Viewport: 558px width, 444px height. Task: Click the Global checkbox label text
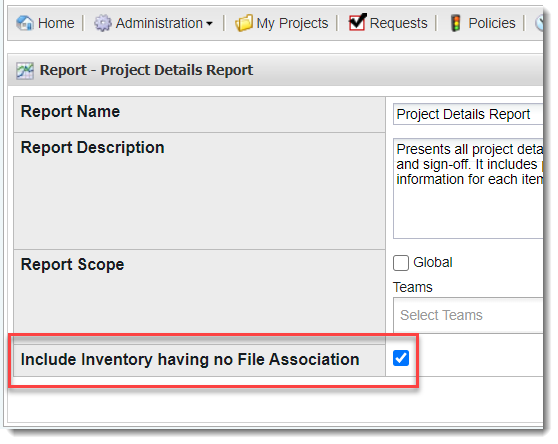432,263
